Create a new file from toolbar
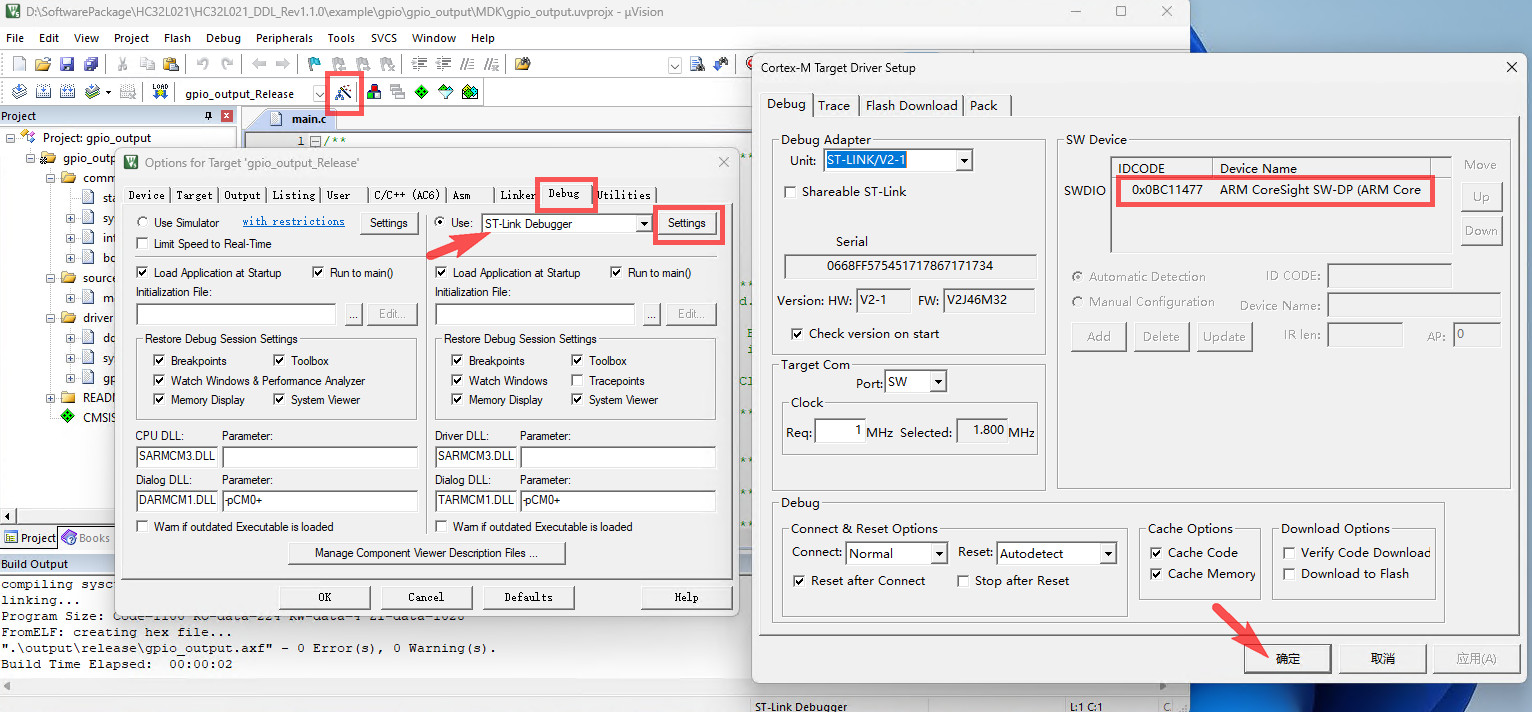This screenshot has height=712, width=1532. tap(19, 64)
